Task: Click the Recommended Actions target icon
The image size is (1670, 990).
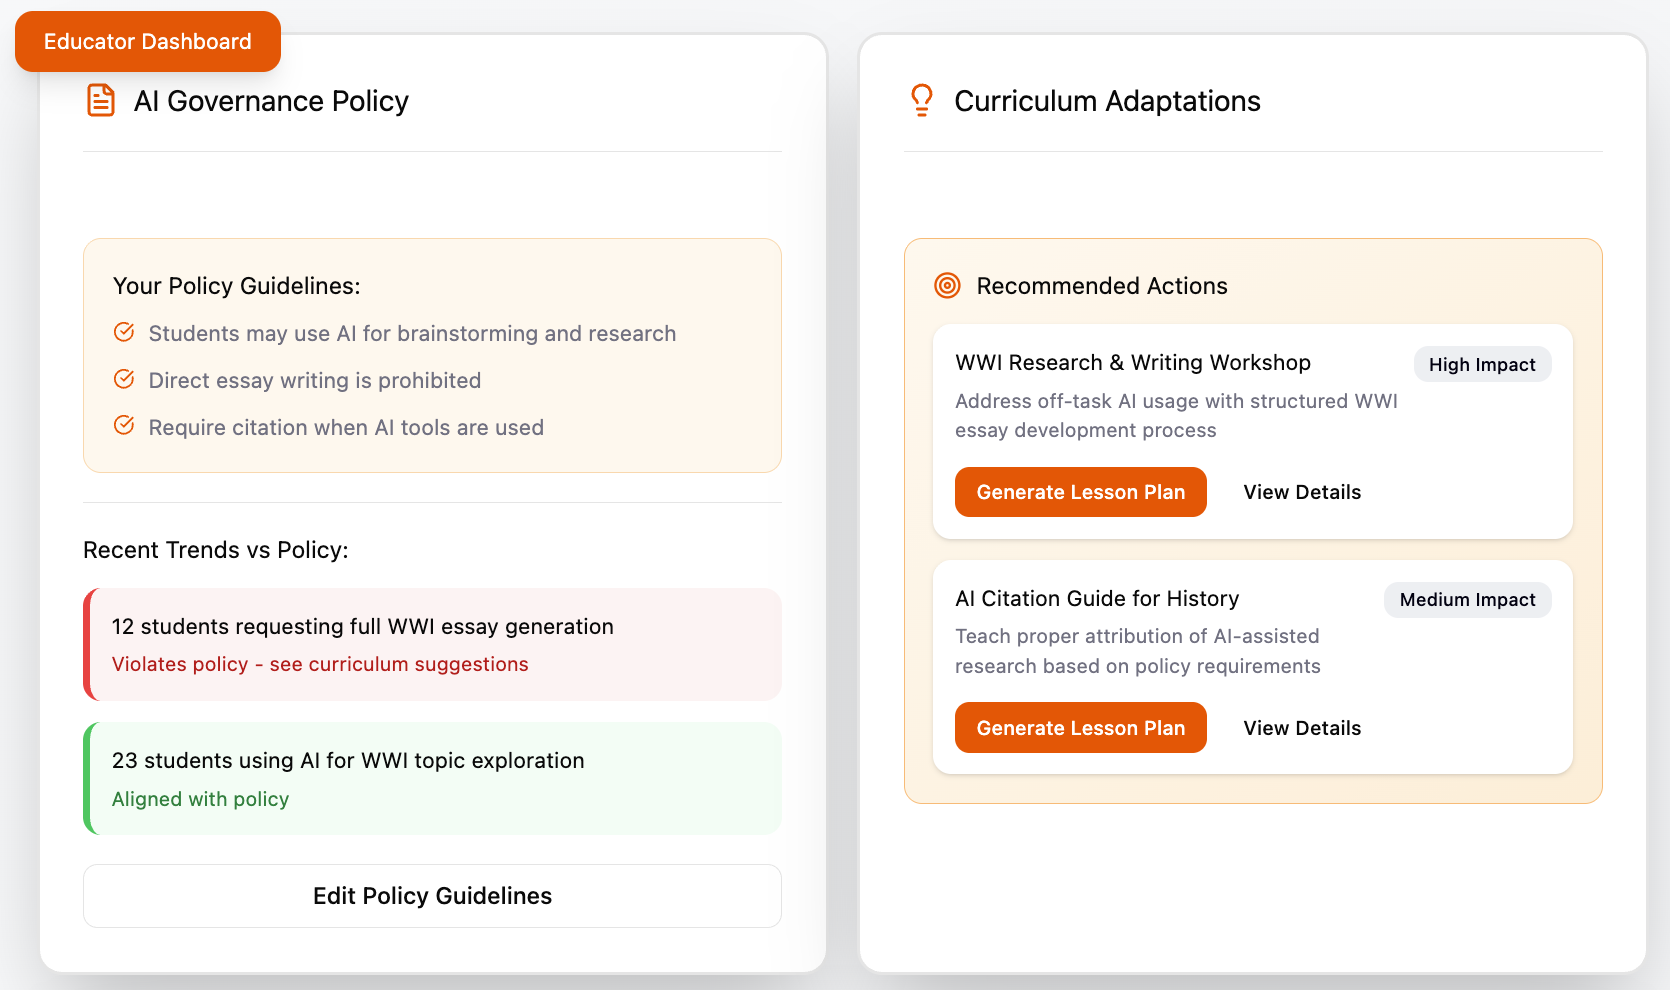Action: coord(947,286)
